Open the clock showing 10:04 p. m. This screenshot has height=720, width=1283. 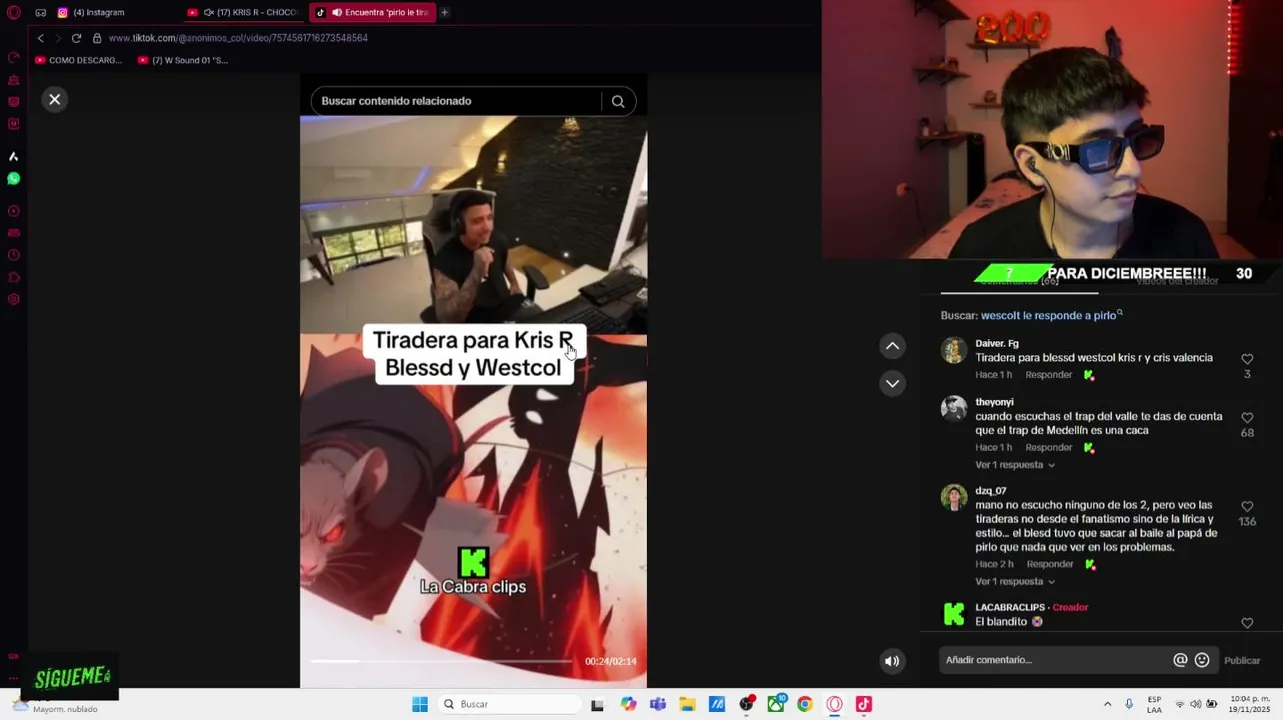pos(1251,704)
